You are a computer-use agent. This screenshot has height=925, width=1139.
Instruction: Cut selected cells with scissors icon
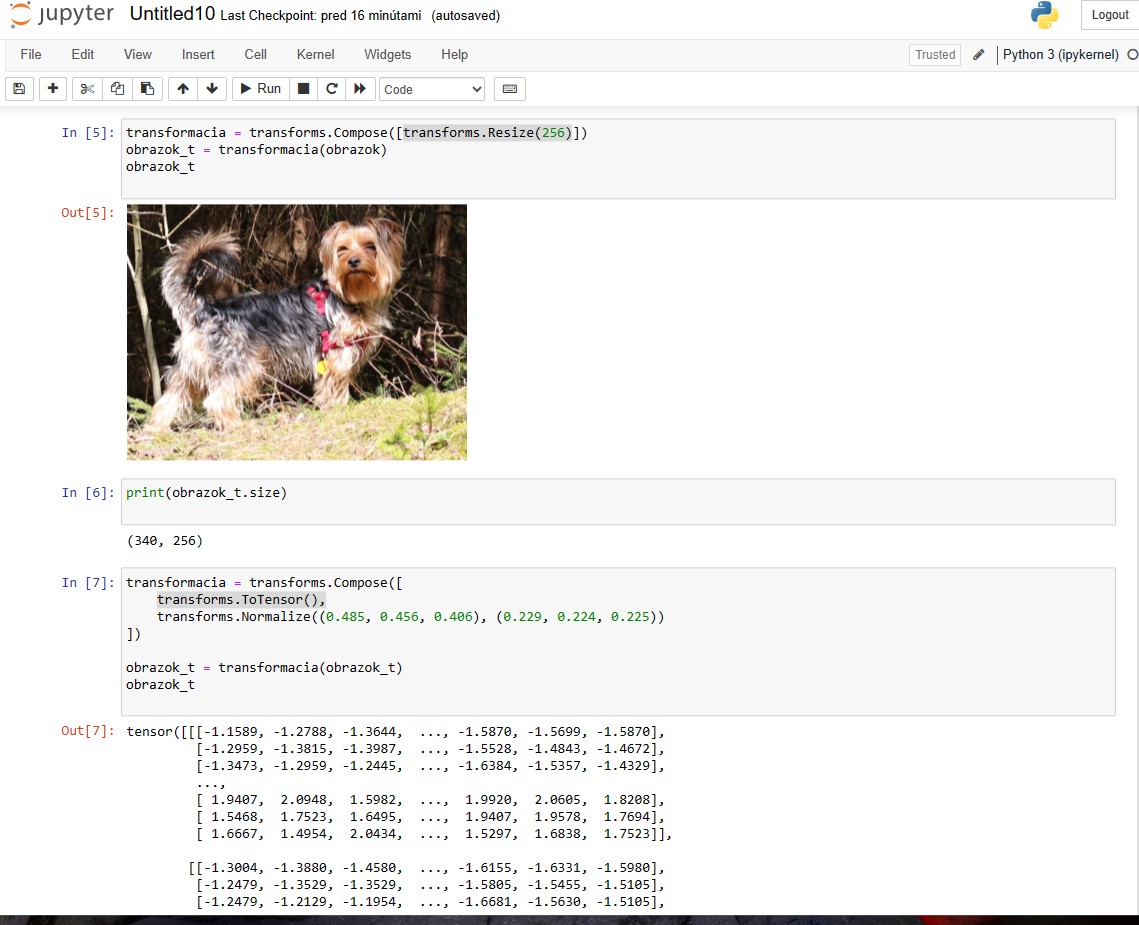pos(87,89)
